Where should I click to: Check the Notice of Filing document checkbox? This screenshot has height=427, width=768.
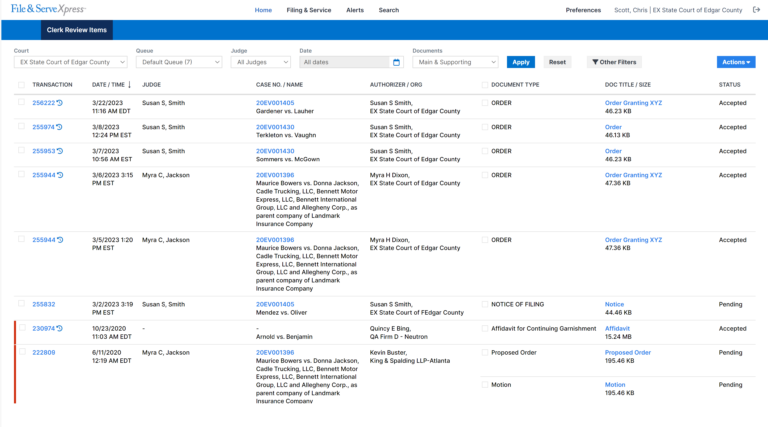[485, 304]
